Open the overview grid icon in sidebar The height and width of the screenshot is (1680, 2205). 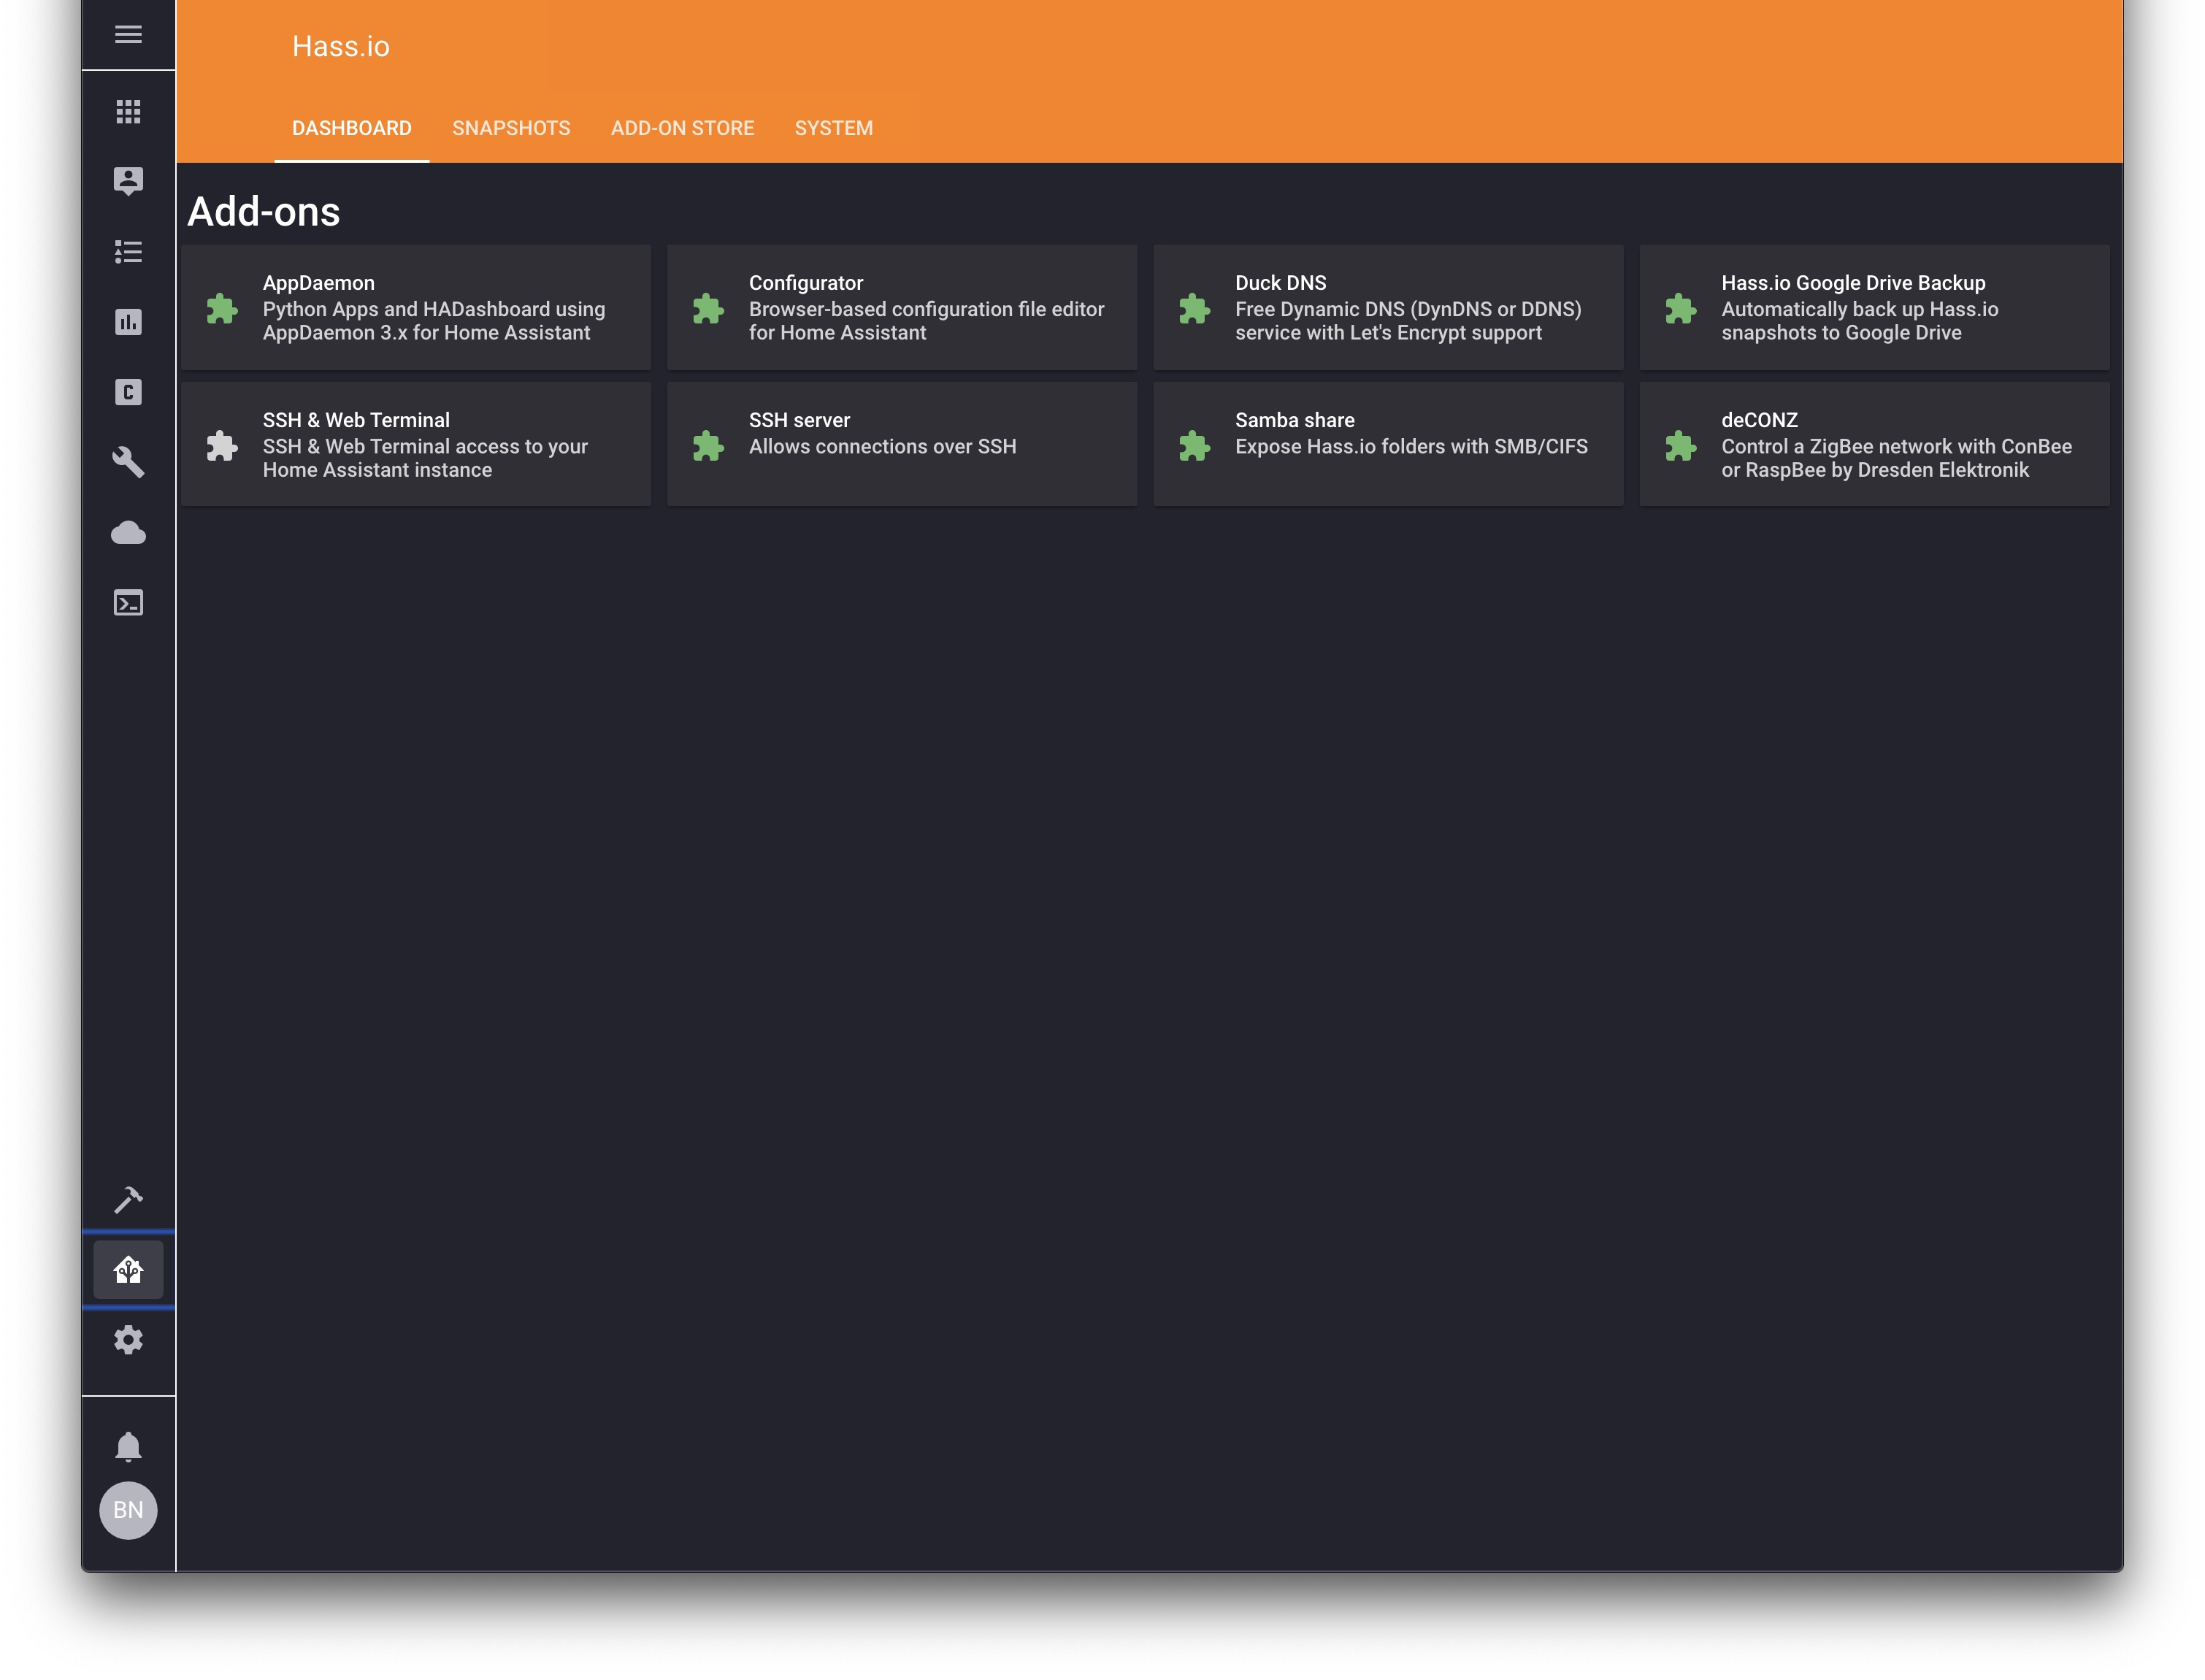pos(128,111)
